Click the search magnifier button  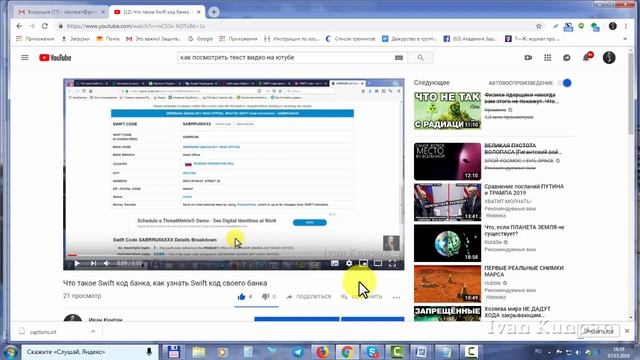pyautogui.click(x=420, y=58)
